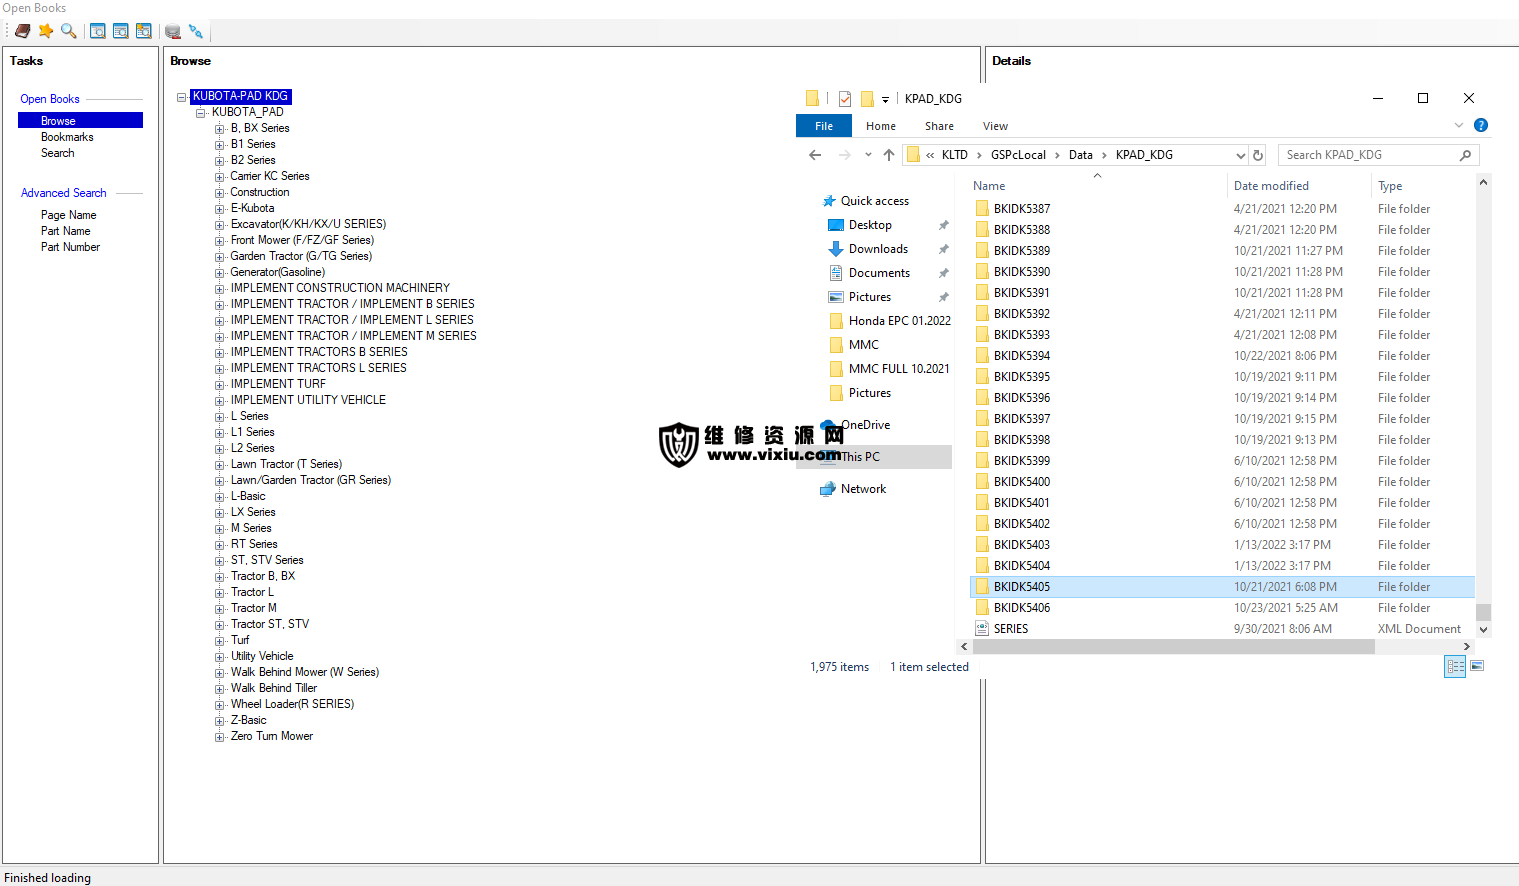
Task: Refresh the KPAD_KDG folder view
Action: [1258, 155]
